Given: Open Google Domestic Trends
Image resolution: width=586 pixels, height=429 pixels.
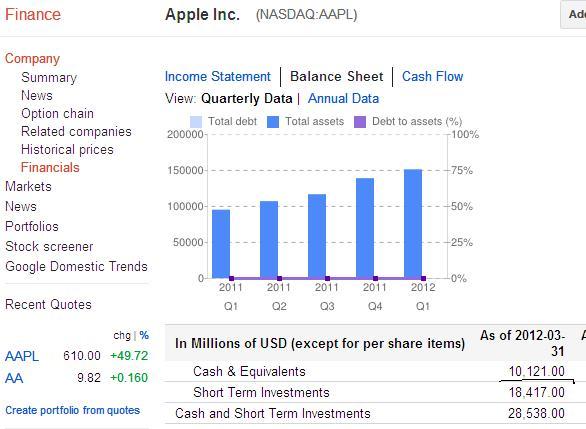Looking at the screenshot, I should [x=76, y=266].
